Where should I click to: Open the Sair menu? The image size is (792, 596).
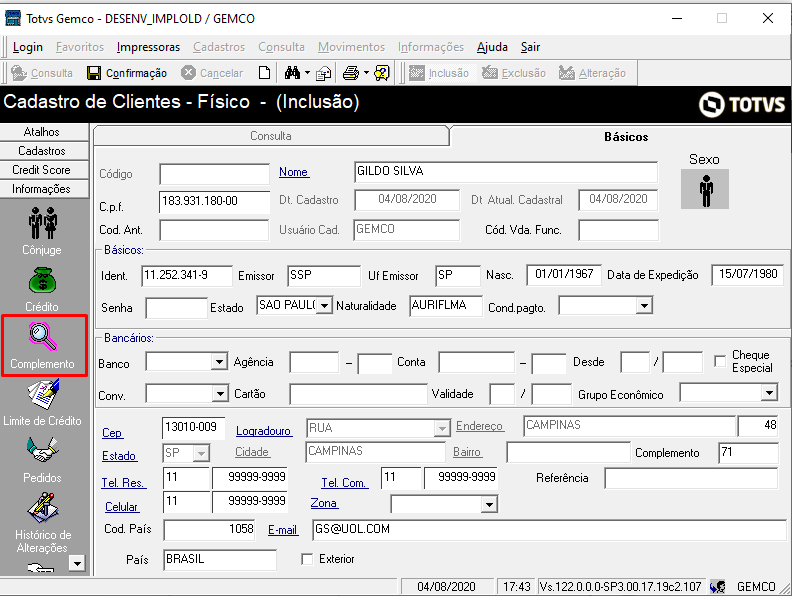(x=530, y=47)
